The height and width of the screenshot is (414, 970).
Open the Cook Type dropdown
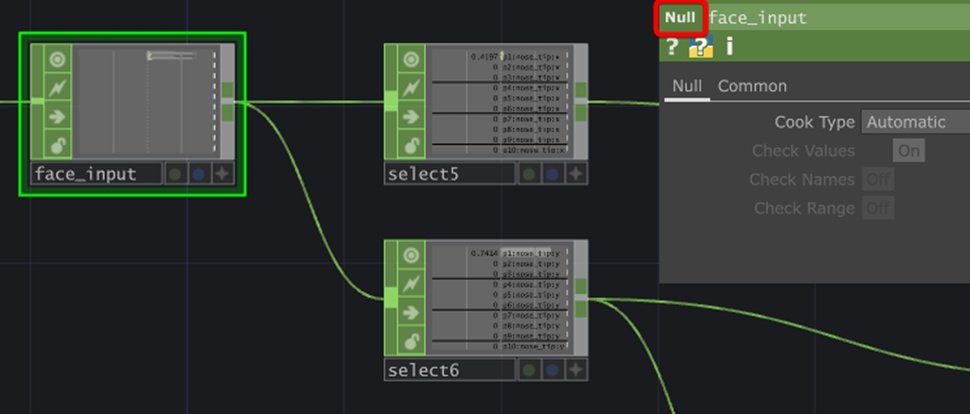pyautogui.click(x=915, y=122)
